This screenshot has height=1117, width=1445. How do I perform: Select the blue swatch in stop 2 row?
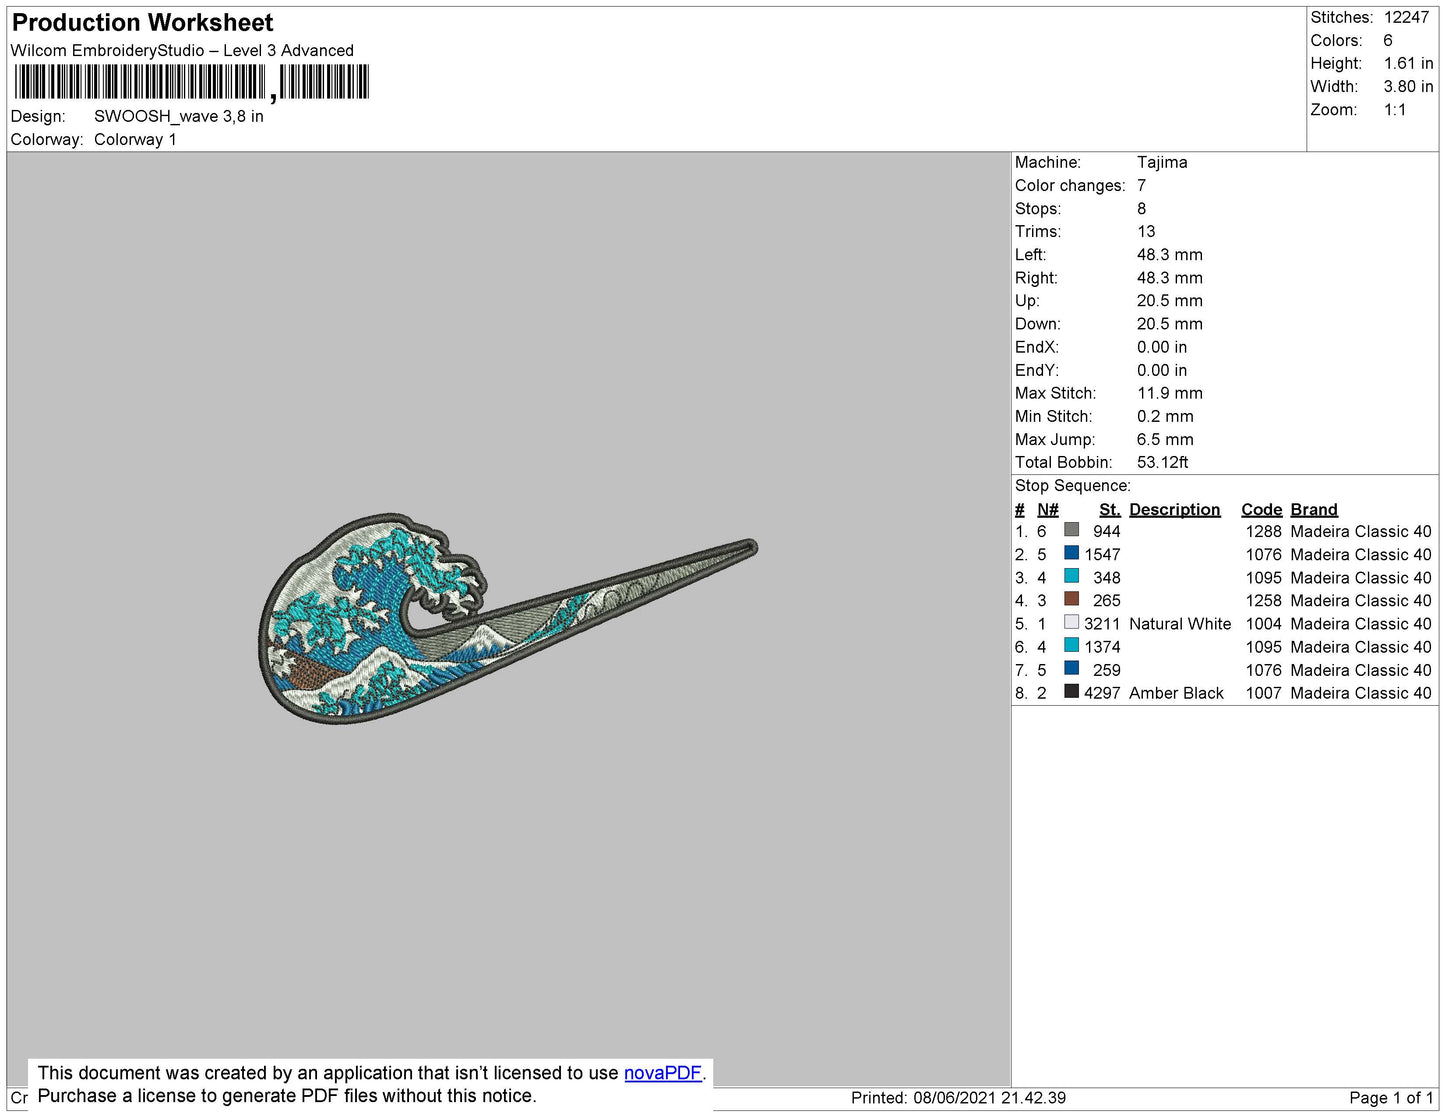coord(1071,553)
